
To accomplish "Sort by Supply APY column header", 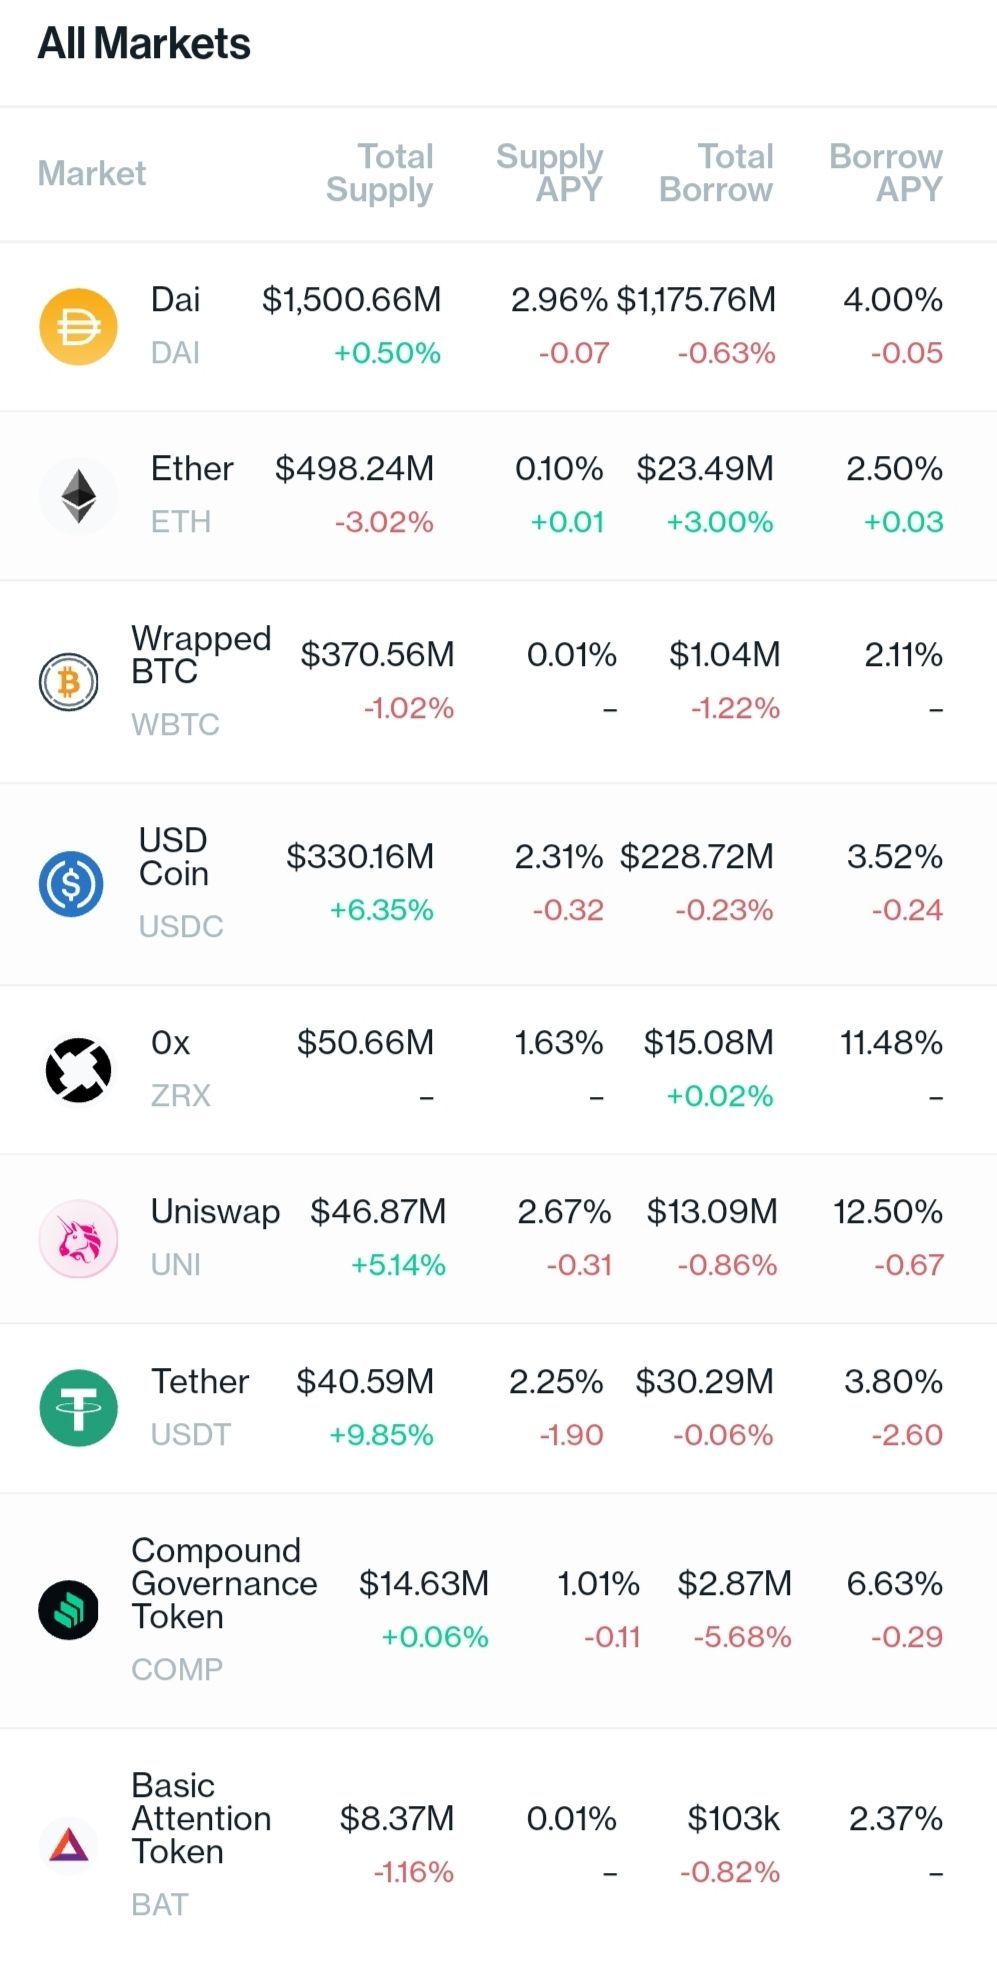I will tap(550, 173).
